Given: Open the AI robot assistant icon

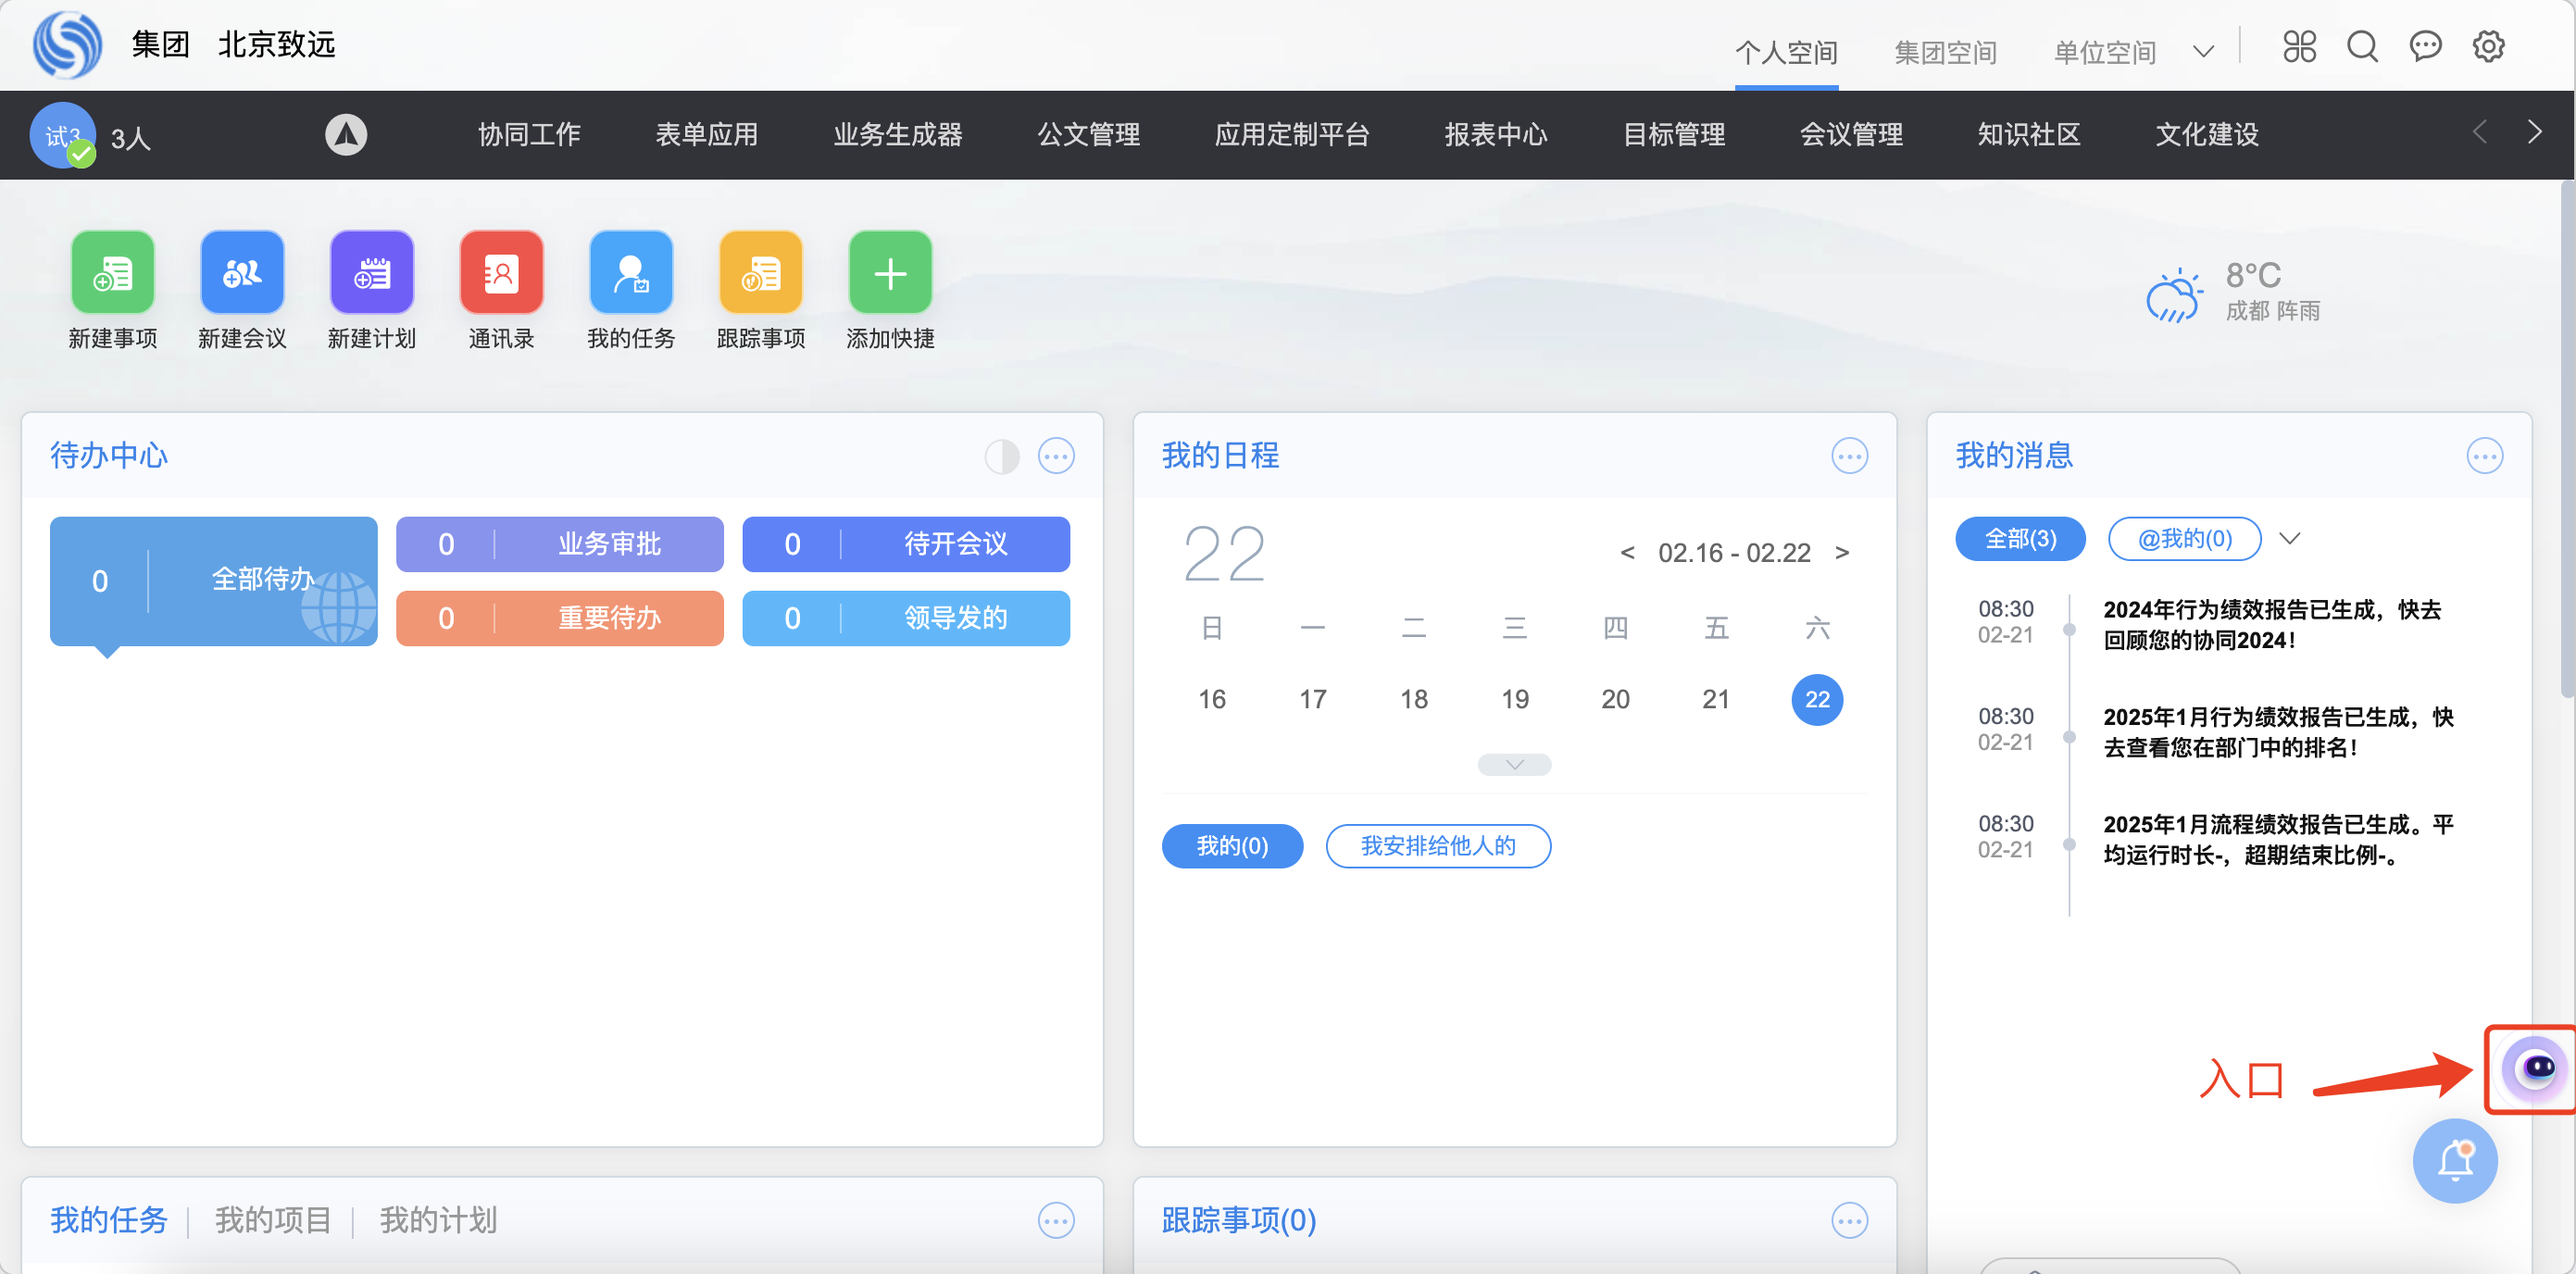Looking at the screenshot, I should [2534, 1068].
